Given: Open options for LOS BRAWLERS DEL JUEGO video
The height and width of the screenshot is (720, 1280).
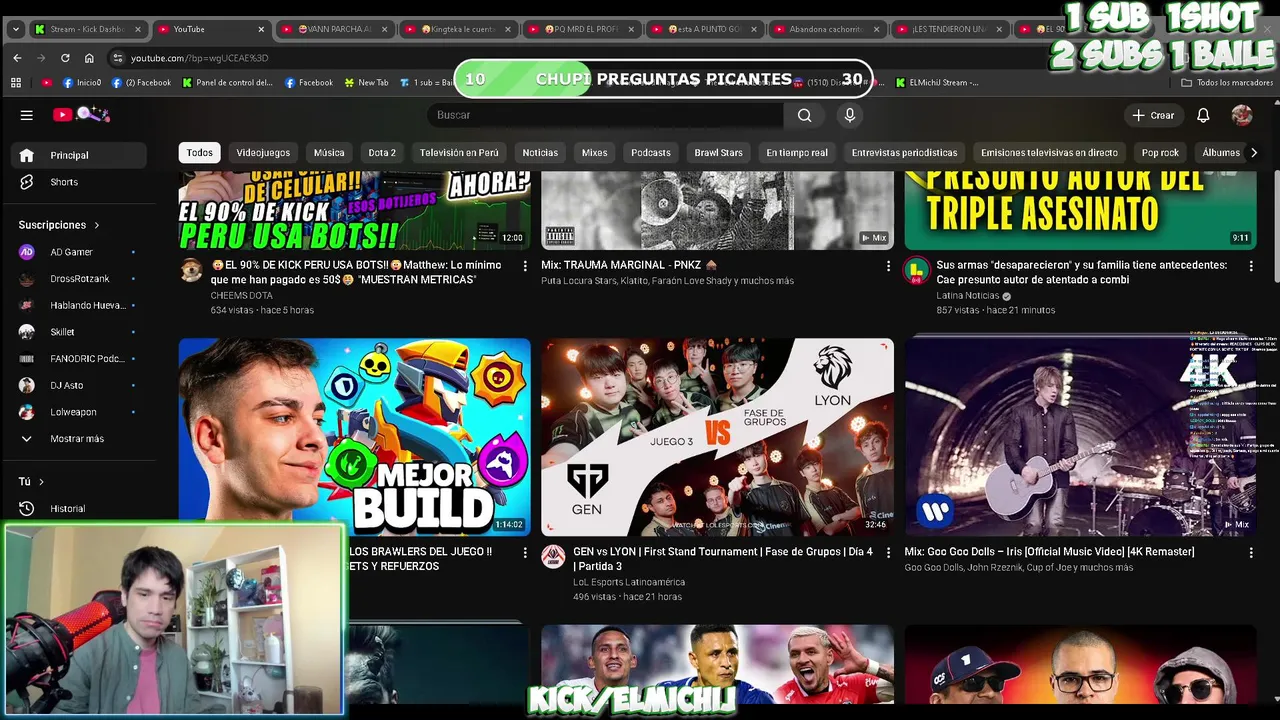Looking at the screenshot, I should (525, 552).
